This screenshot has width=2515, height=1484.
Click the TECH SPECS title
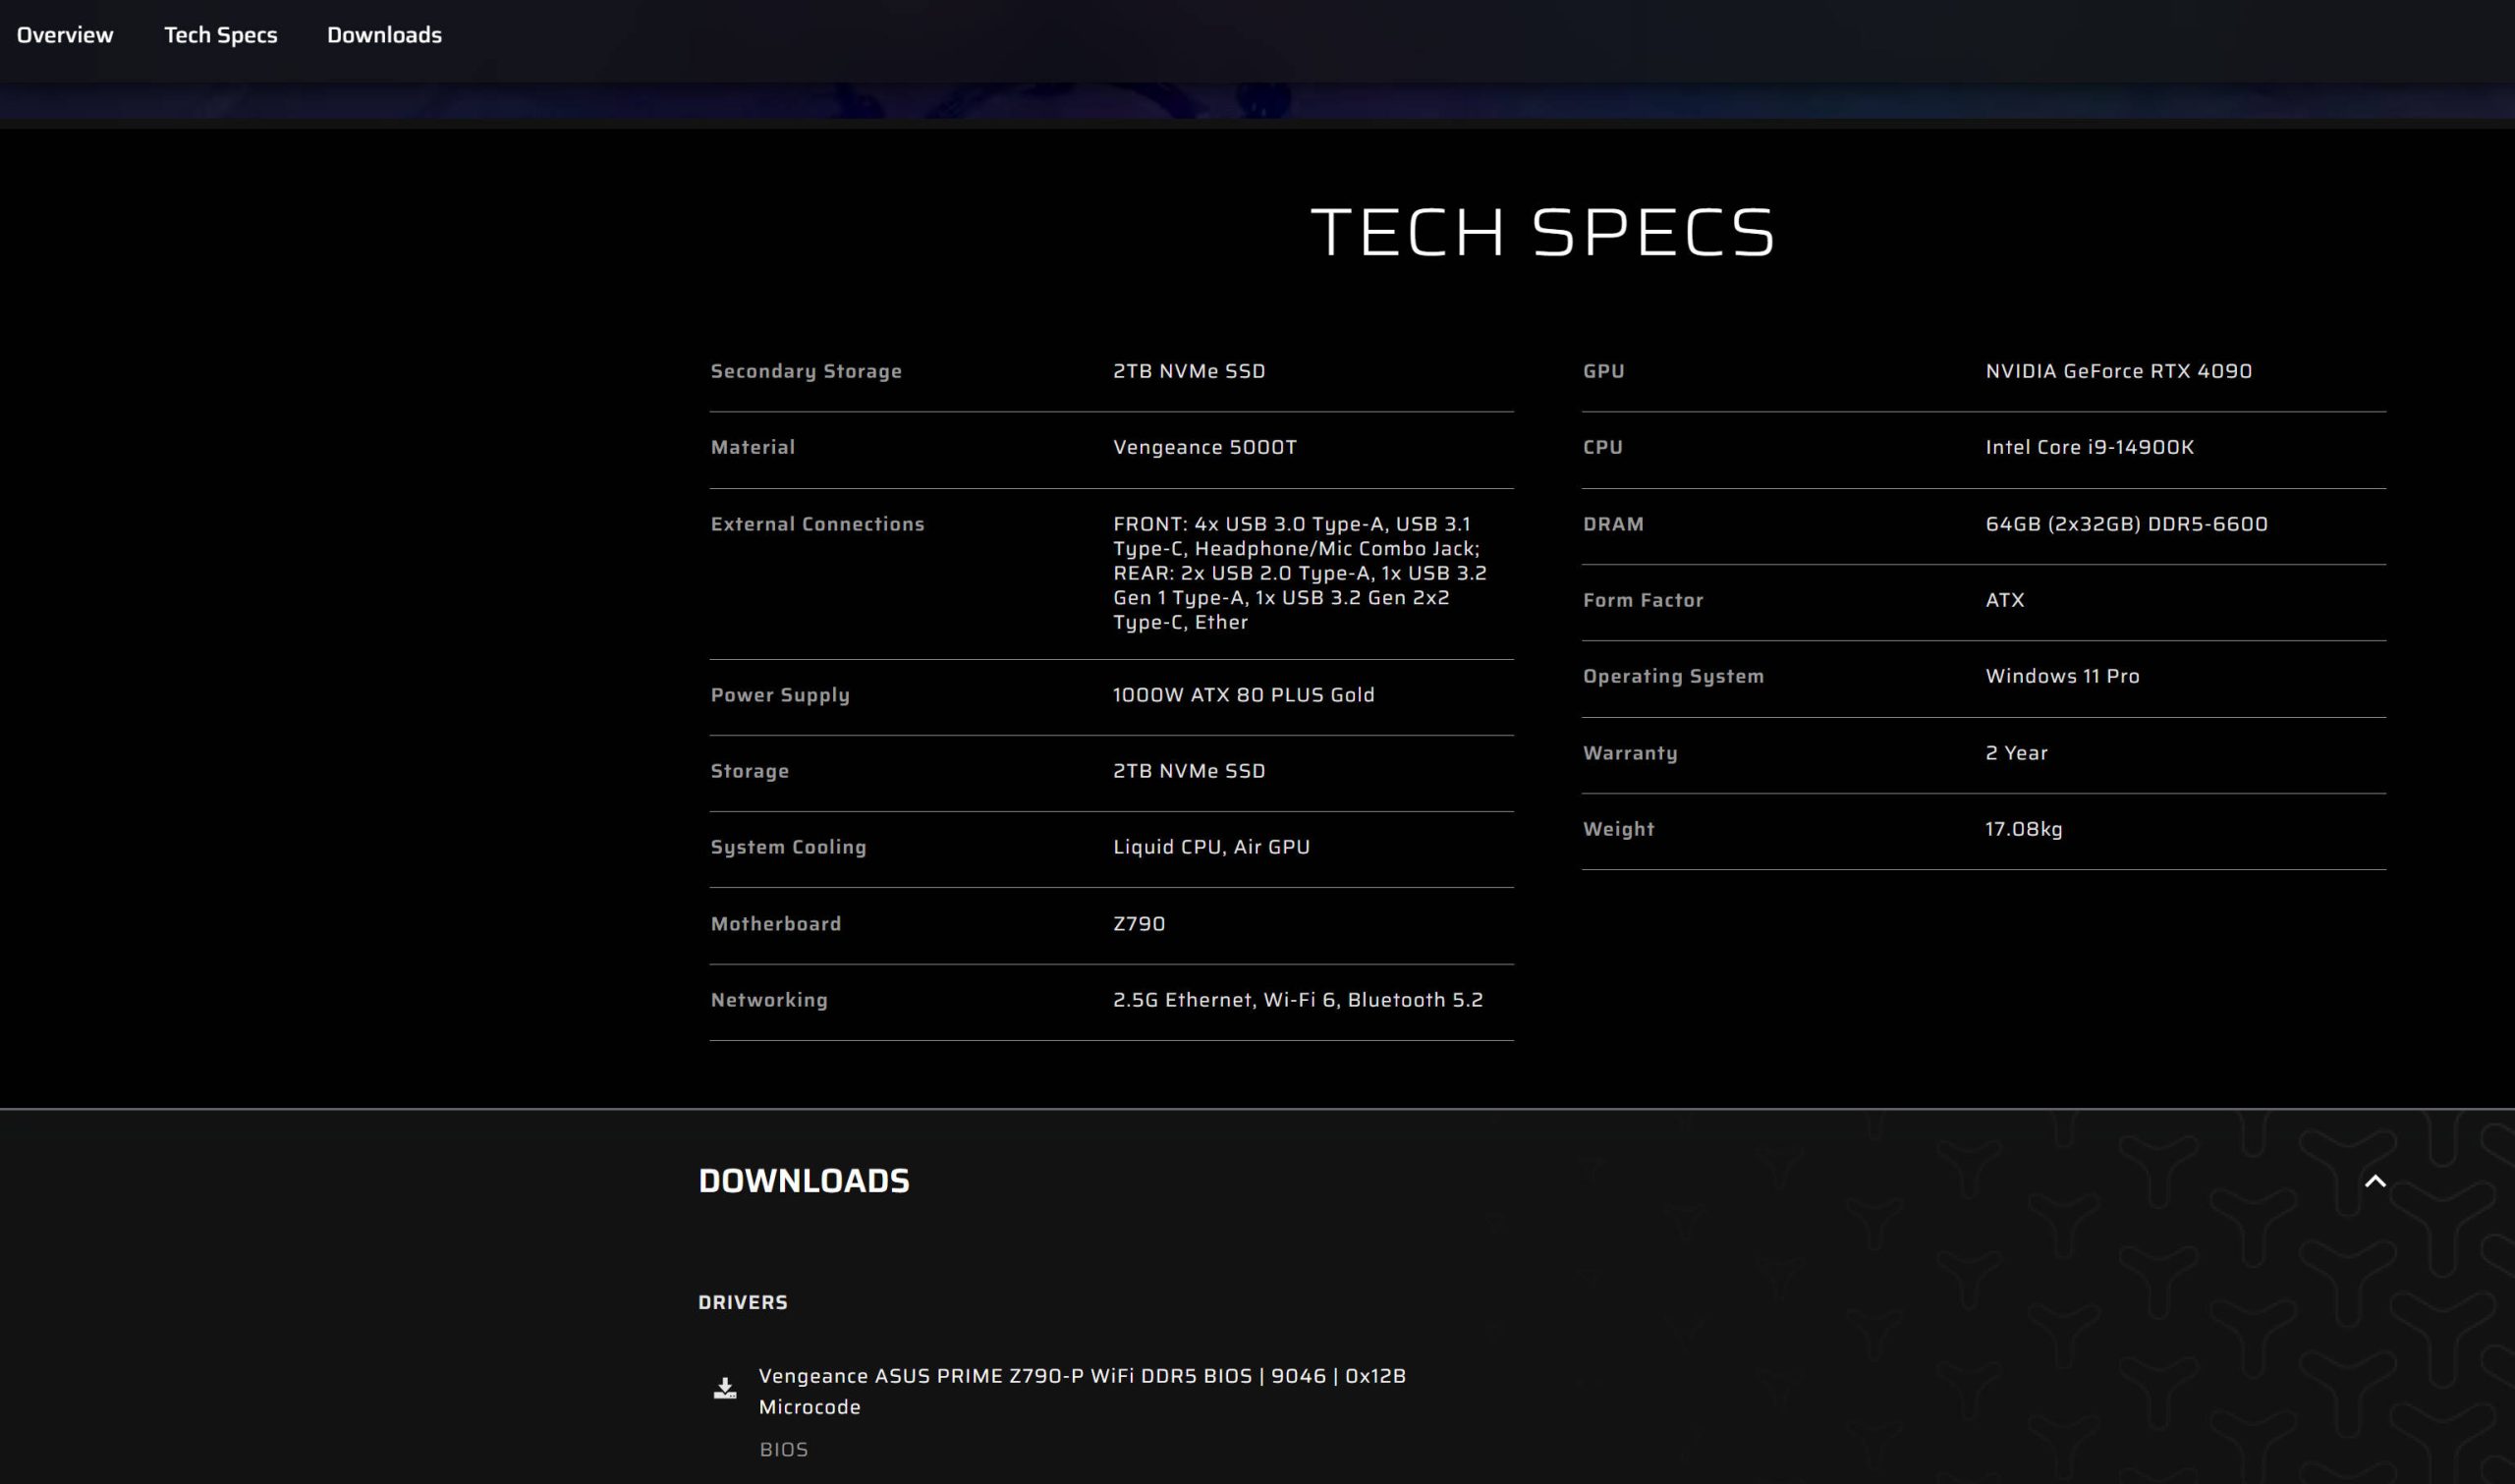(1542, 232)
